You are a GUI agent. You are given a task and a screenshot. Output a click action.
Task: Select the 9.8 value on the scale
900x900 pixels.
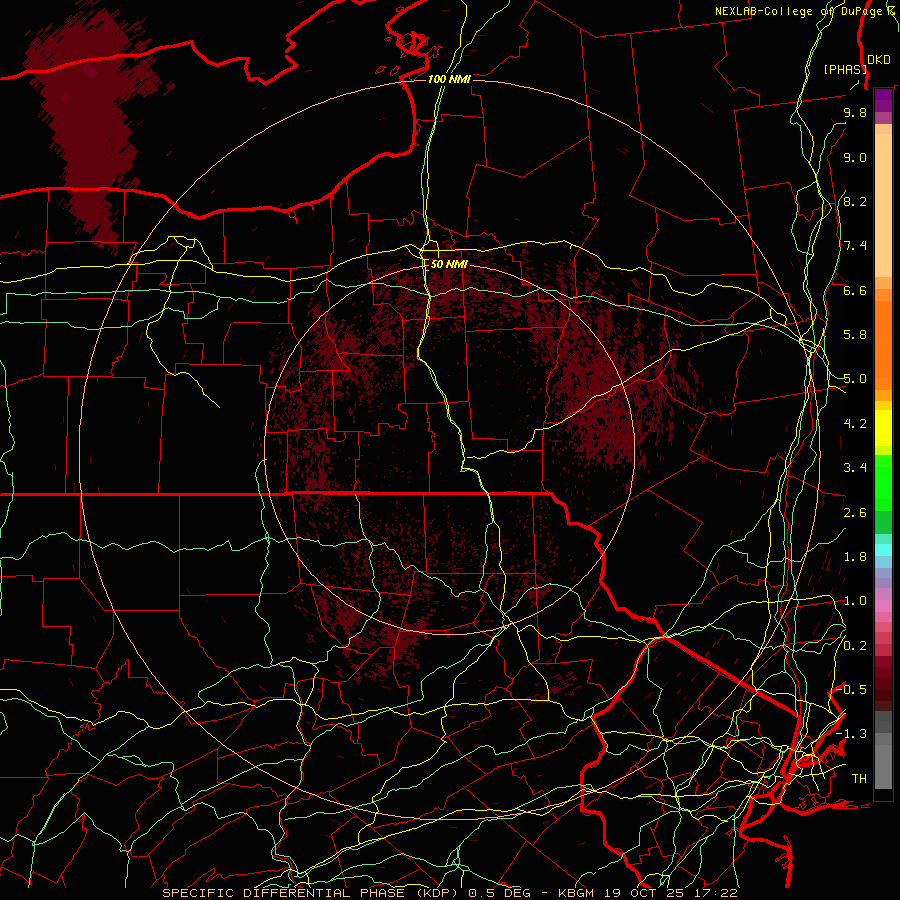point(855,112)
